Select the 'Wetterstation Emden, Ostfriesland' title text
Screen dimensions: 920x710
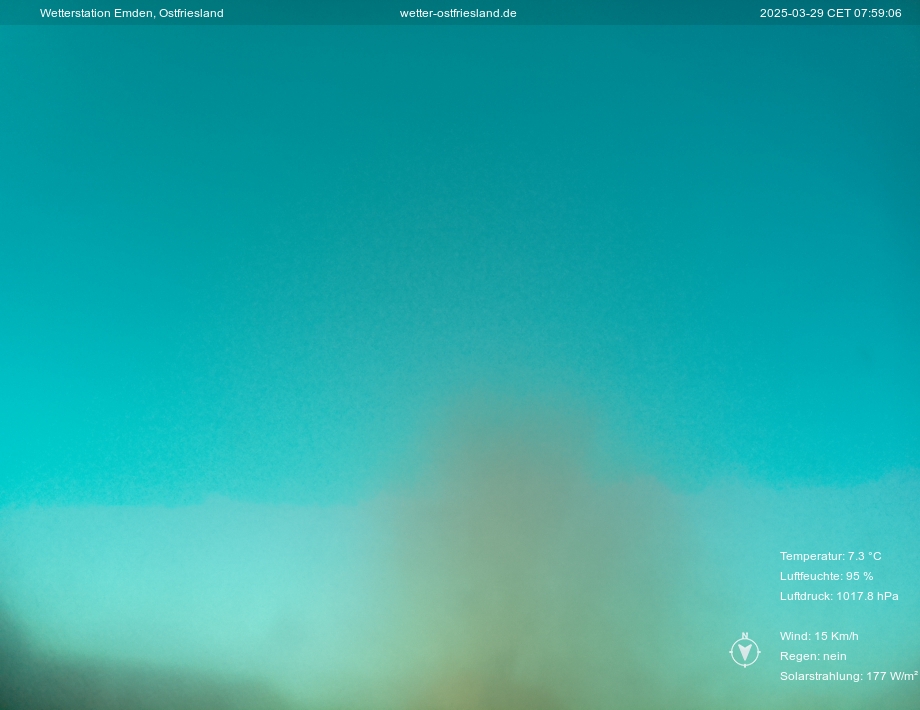click(x=131, y=13)
